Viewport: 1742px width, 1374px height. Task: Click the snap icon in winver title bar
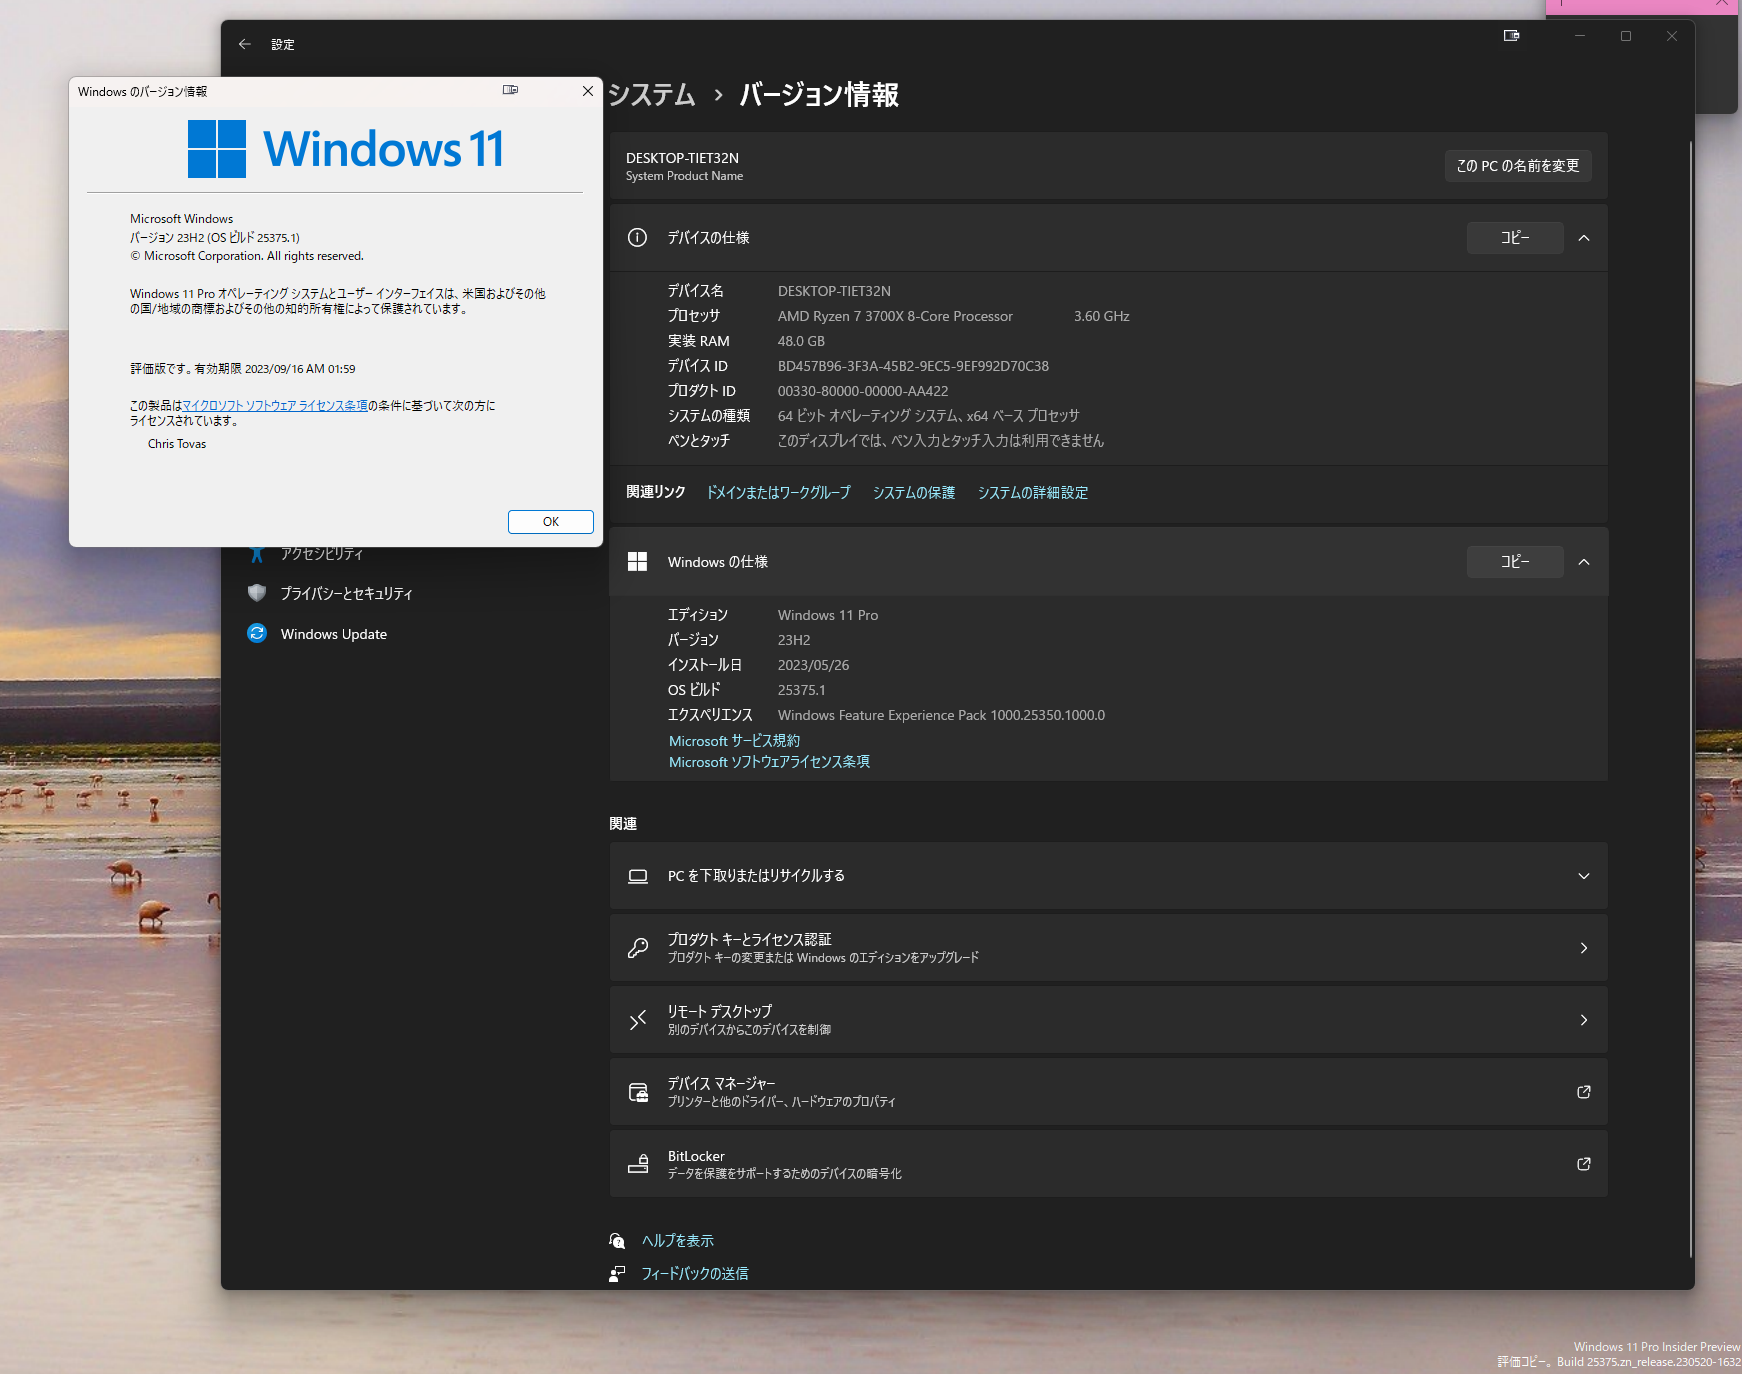510,90
